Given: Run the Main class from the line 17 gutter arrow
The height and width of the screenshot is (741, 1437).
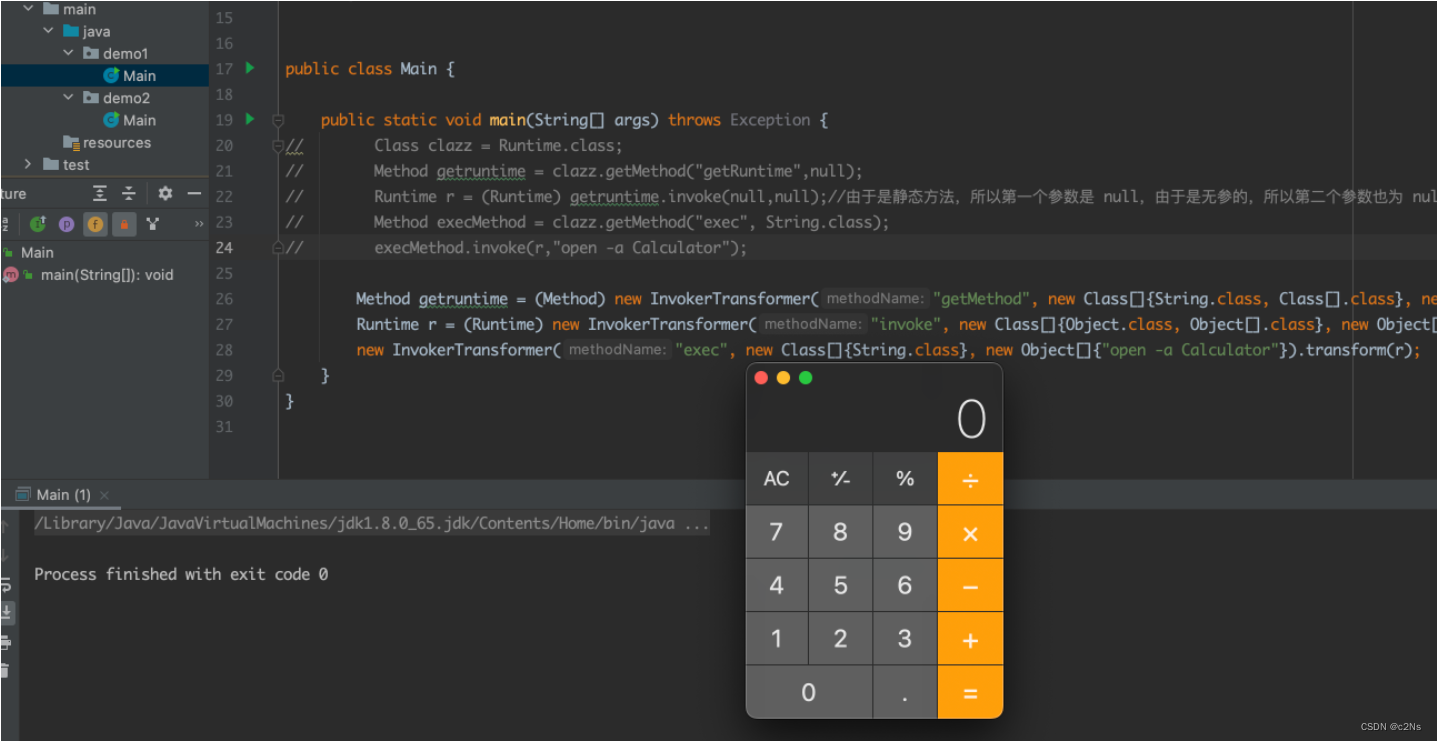Looking at the screenshot, I should point(249,68).
